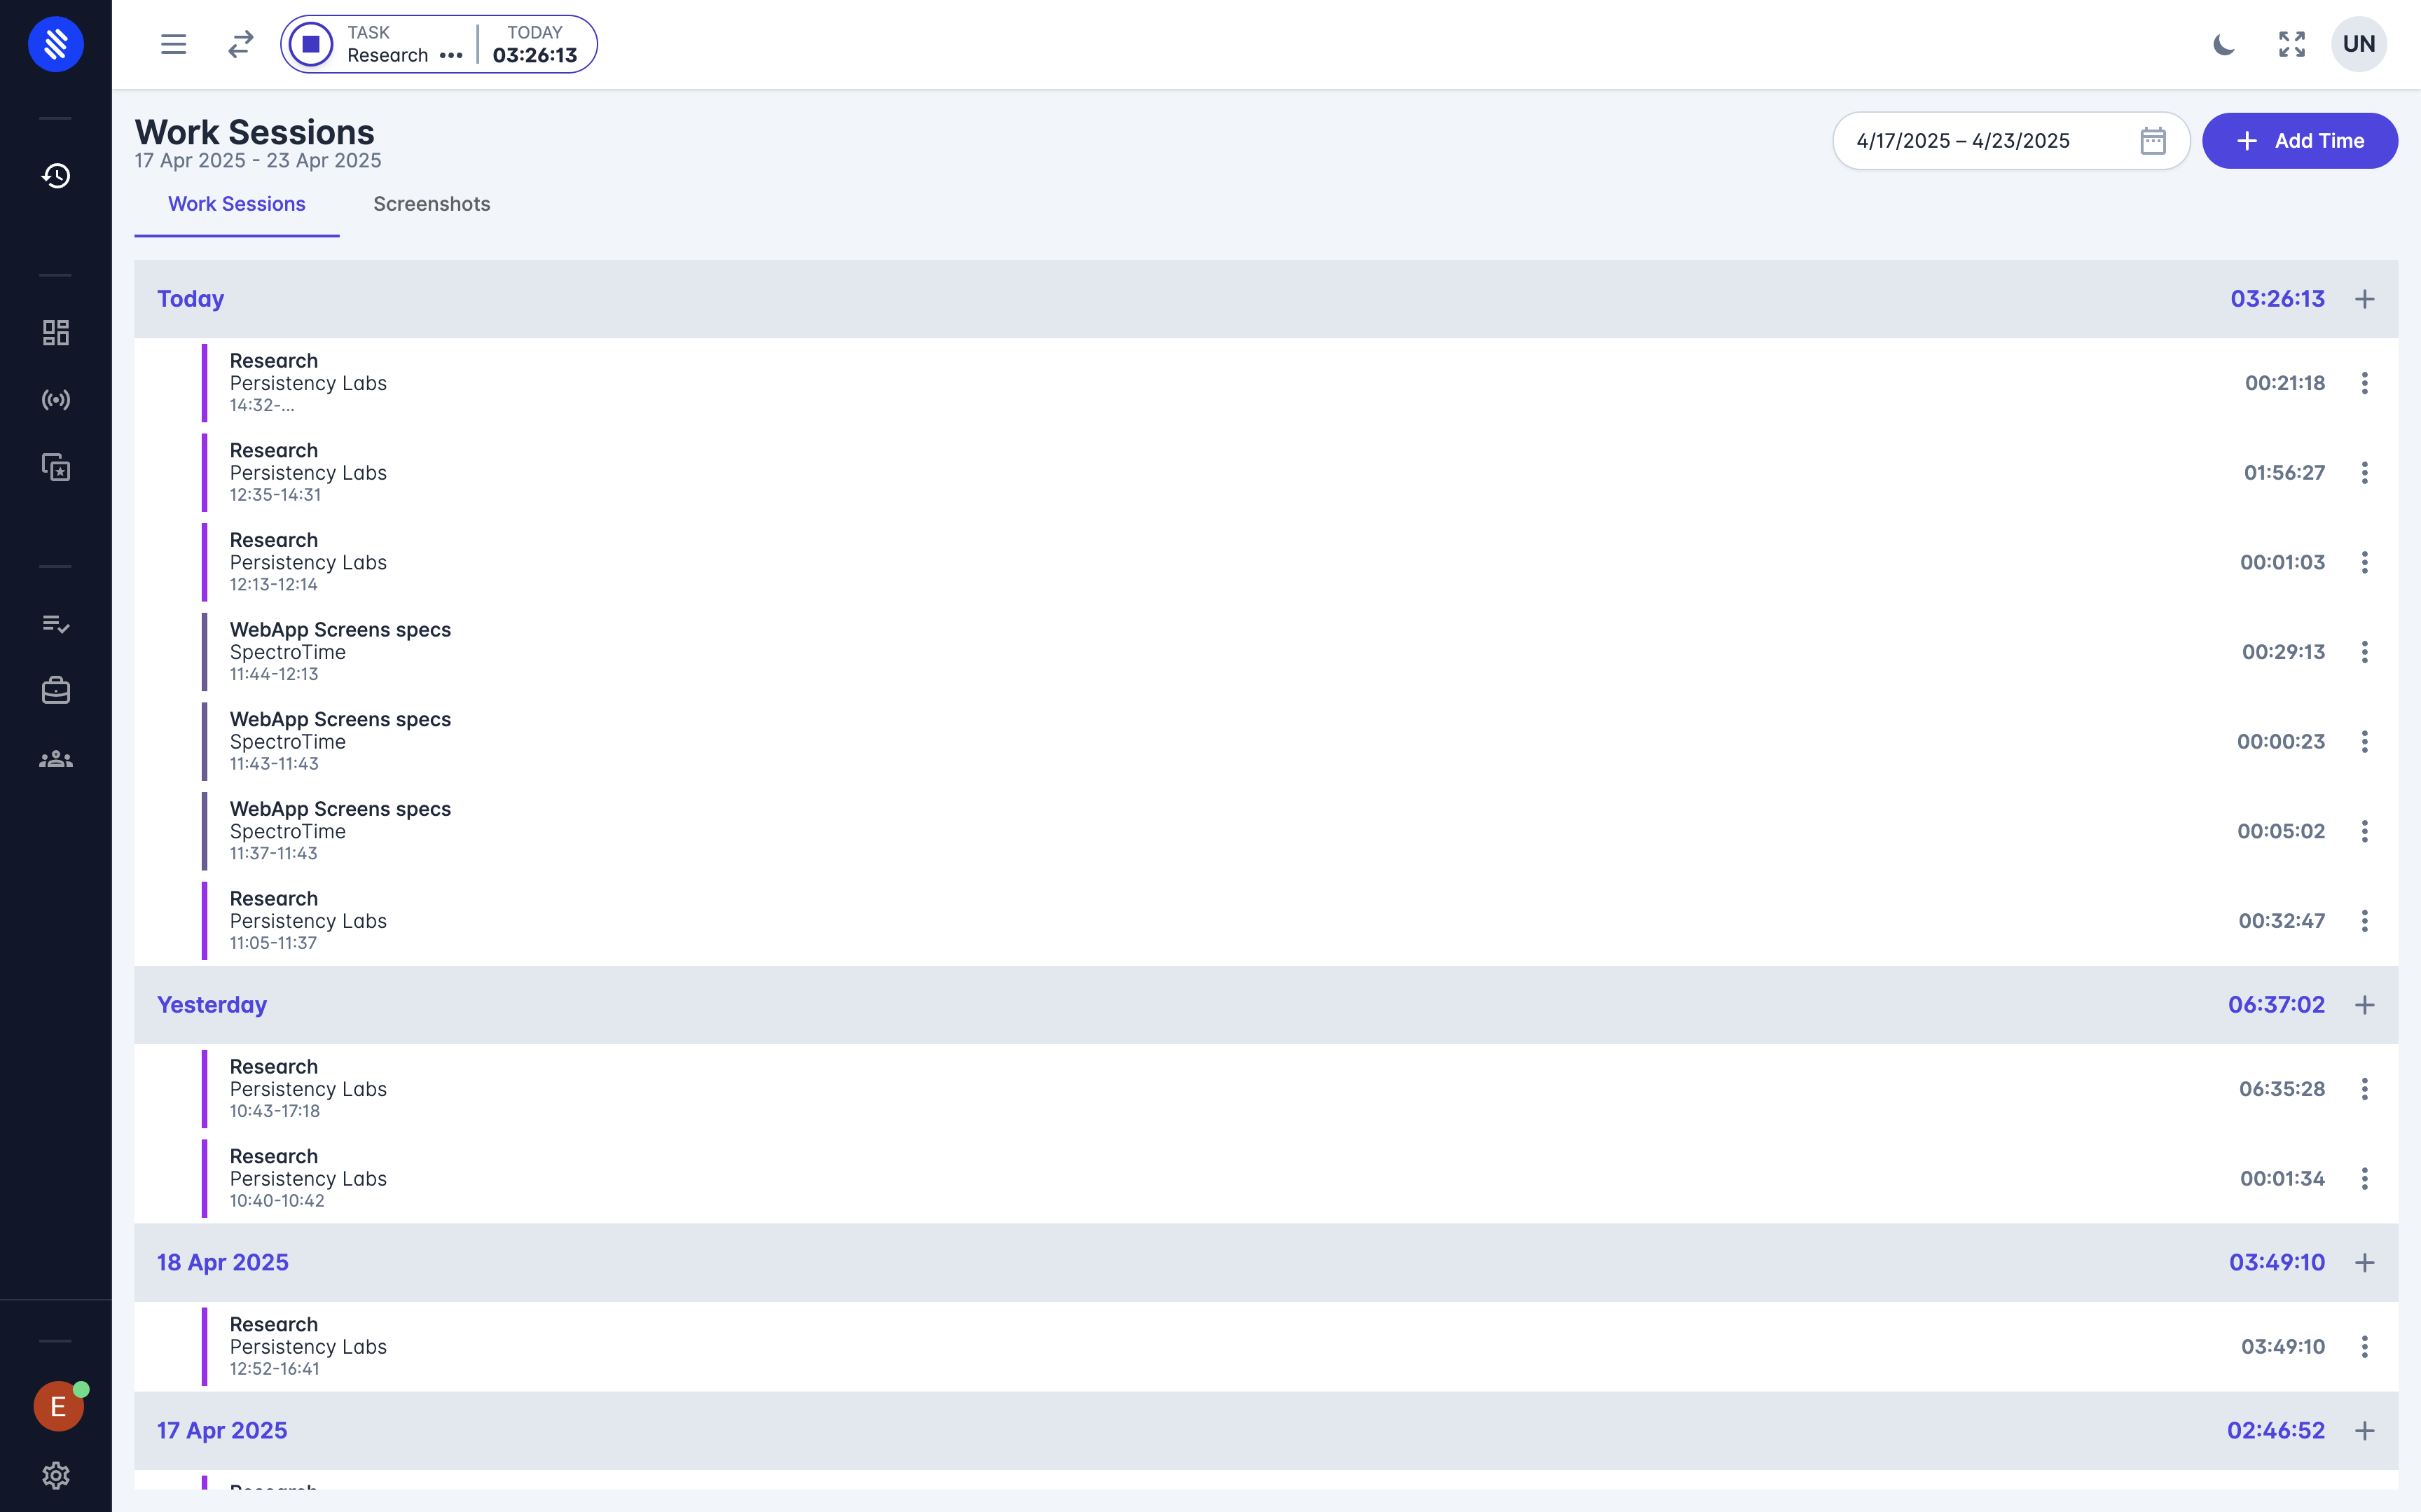Open the tasks checklist sidebar icon
Viewport: 2421px width, 1512px height.
(x=56, y=624)
